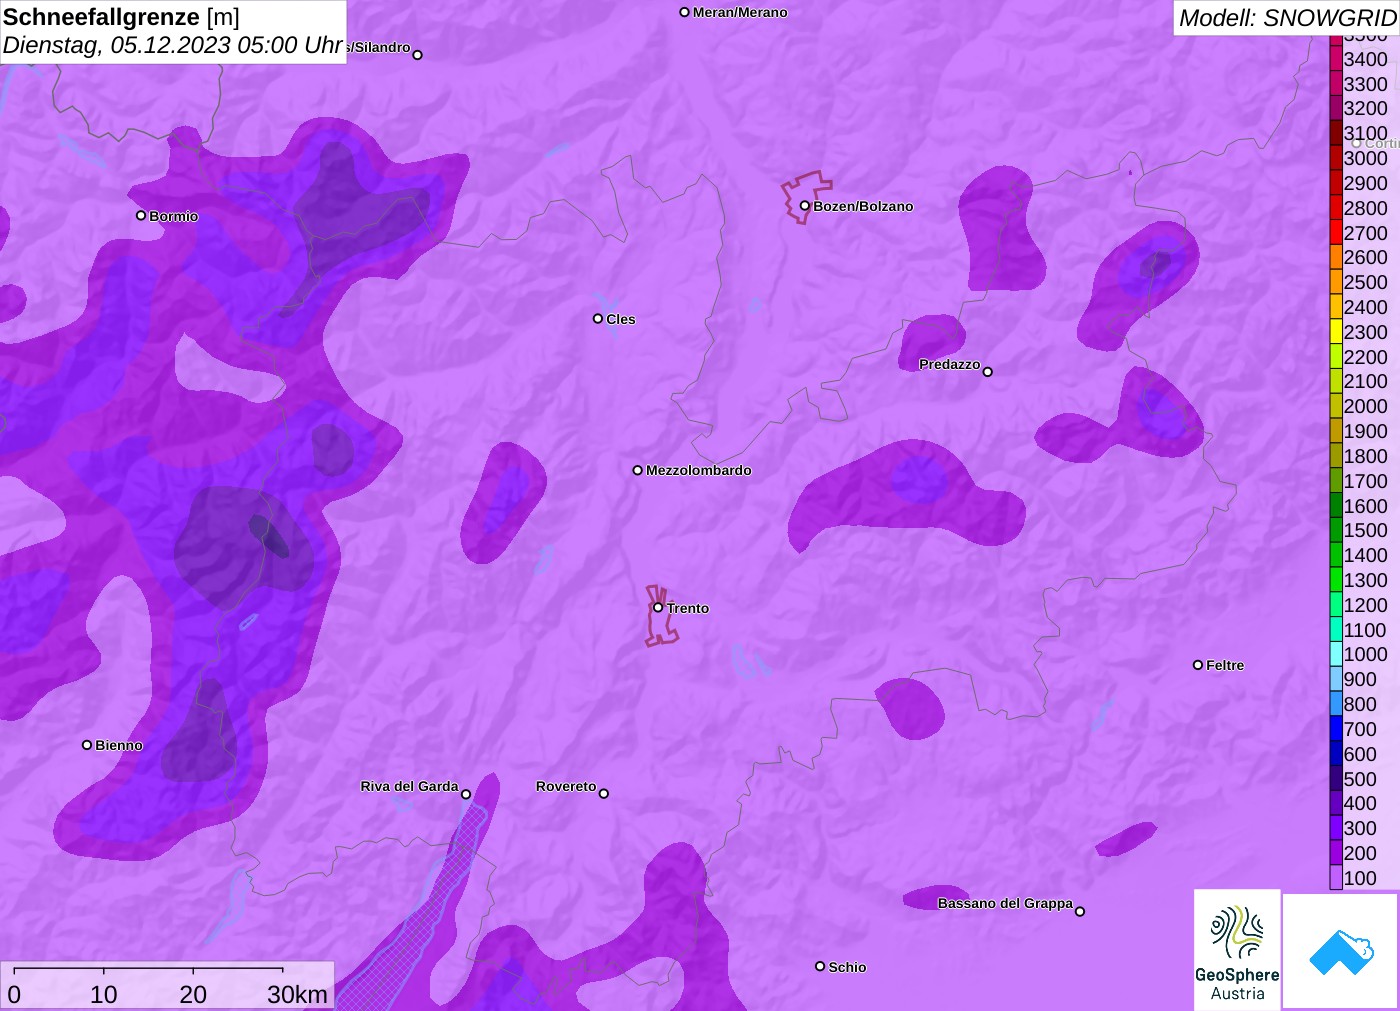Pick the 700 m blue legend swatch
The width and height of the screenshot is (1400, 1011).
tap(1336, 729)
